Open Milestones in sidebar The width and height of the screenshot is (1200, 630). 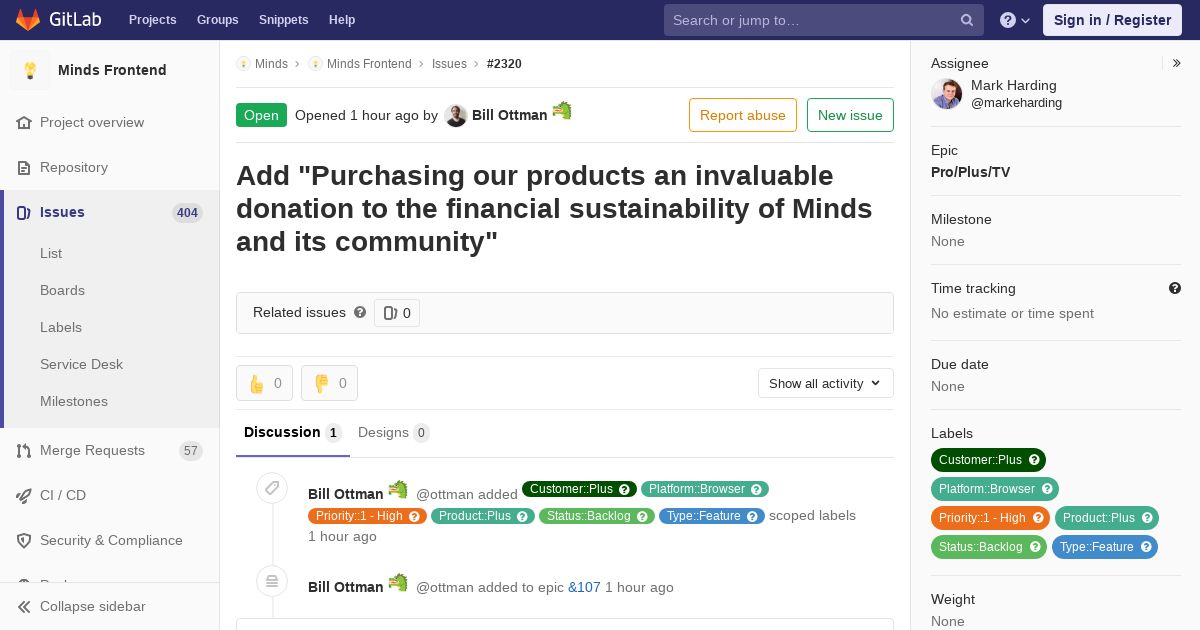(74, 401)
